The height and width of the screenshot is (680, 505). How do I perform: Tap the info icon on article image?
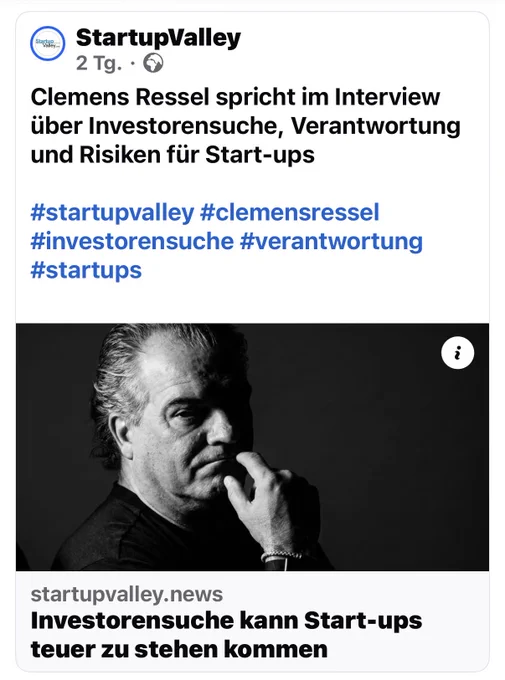pos(457,353)
